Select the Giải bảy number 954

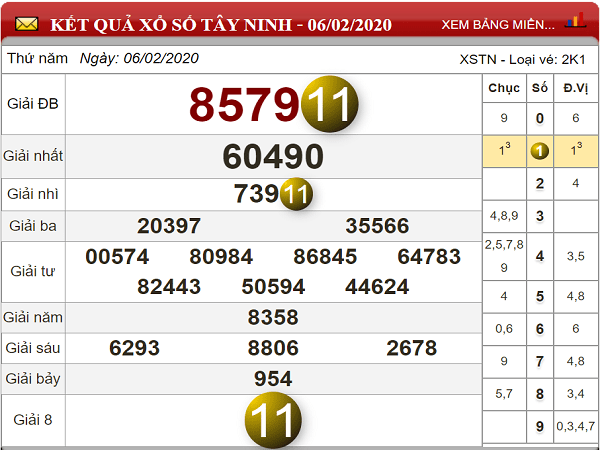click(x=273, y=378)
